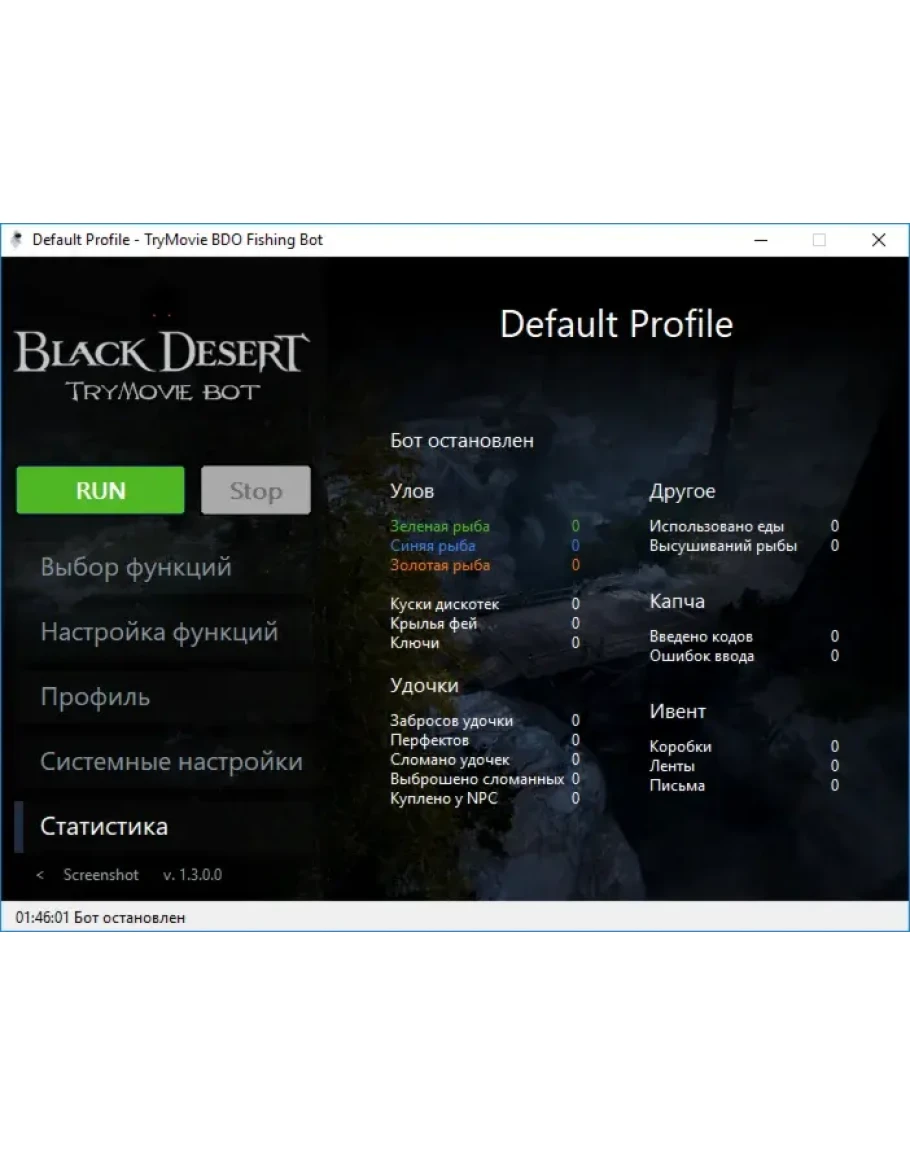Click the version number v. 1.3.0.0

click(192, 875)
